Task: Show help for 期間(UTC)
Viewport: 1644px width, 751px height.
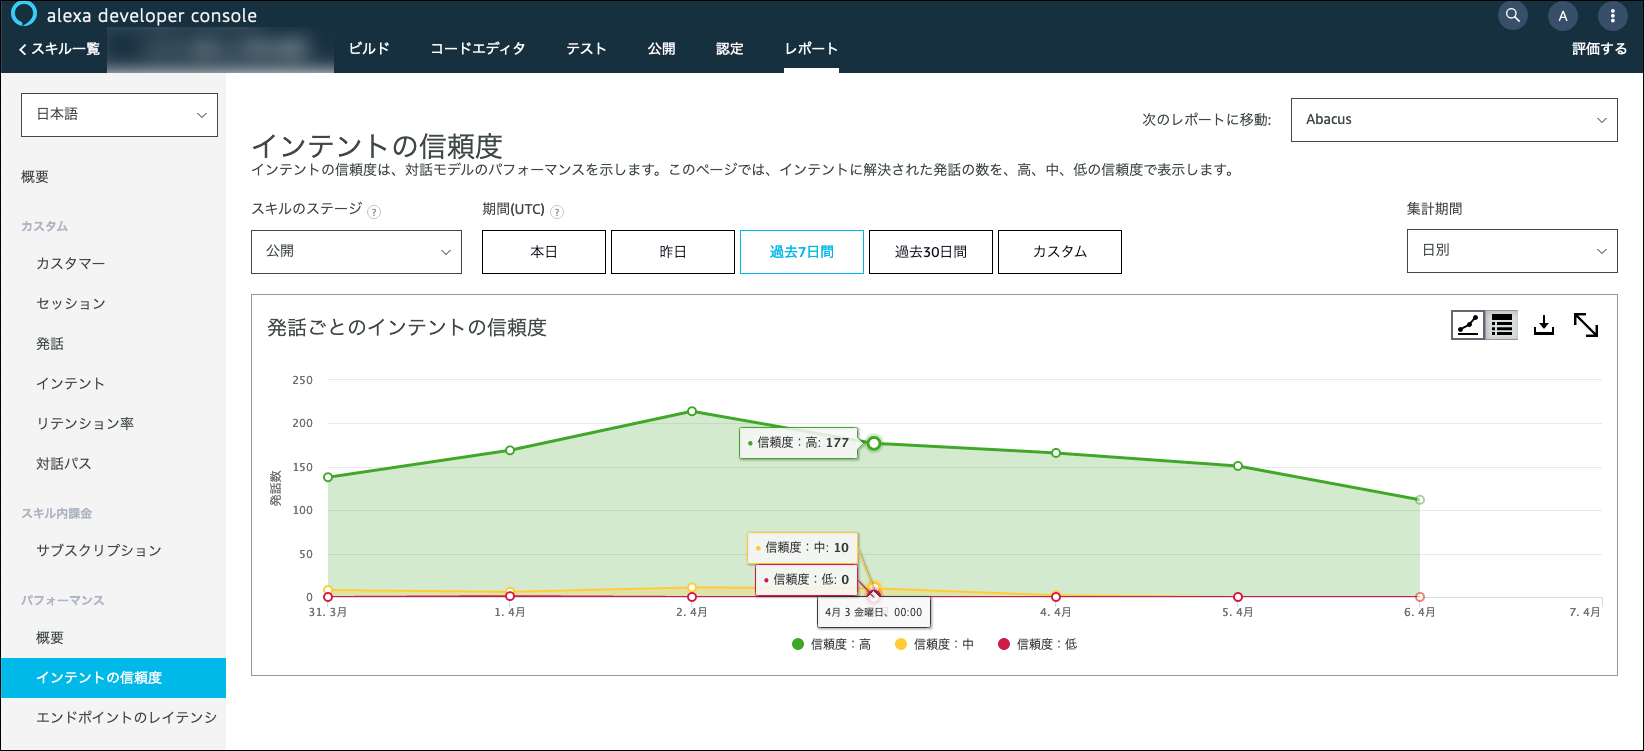Action: point(557,212)
